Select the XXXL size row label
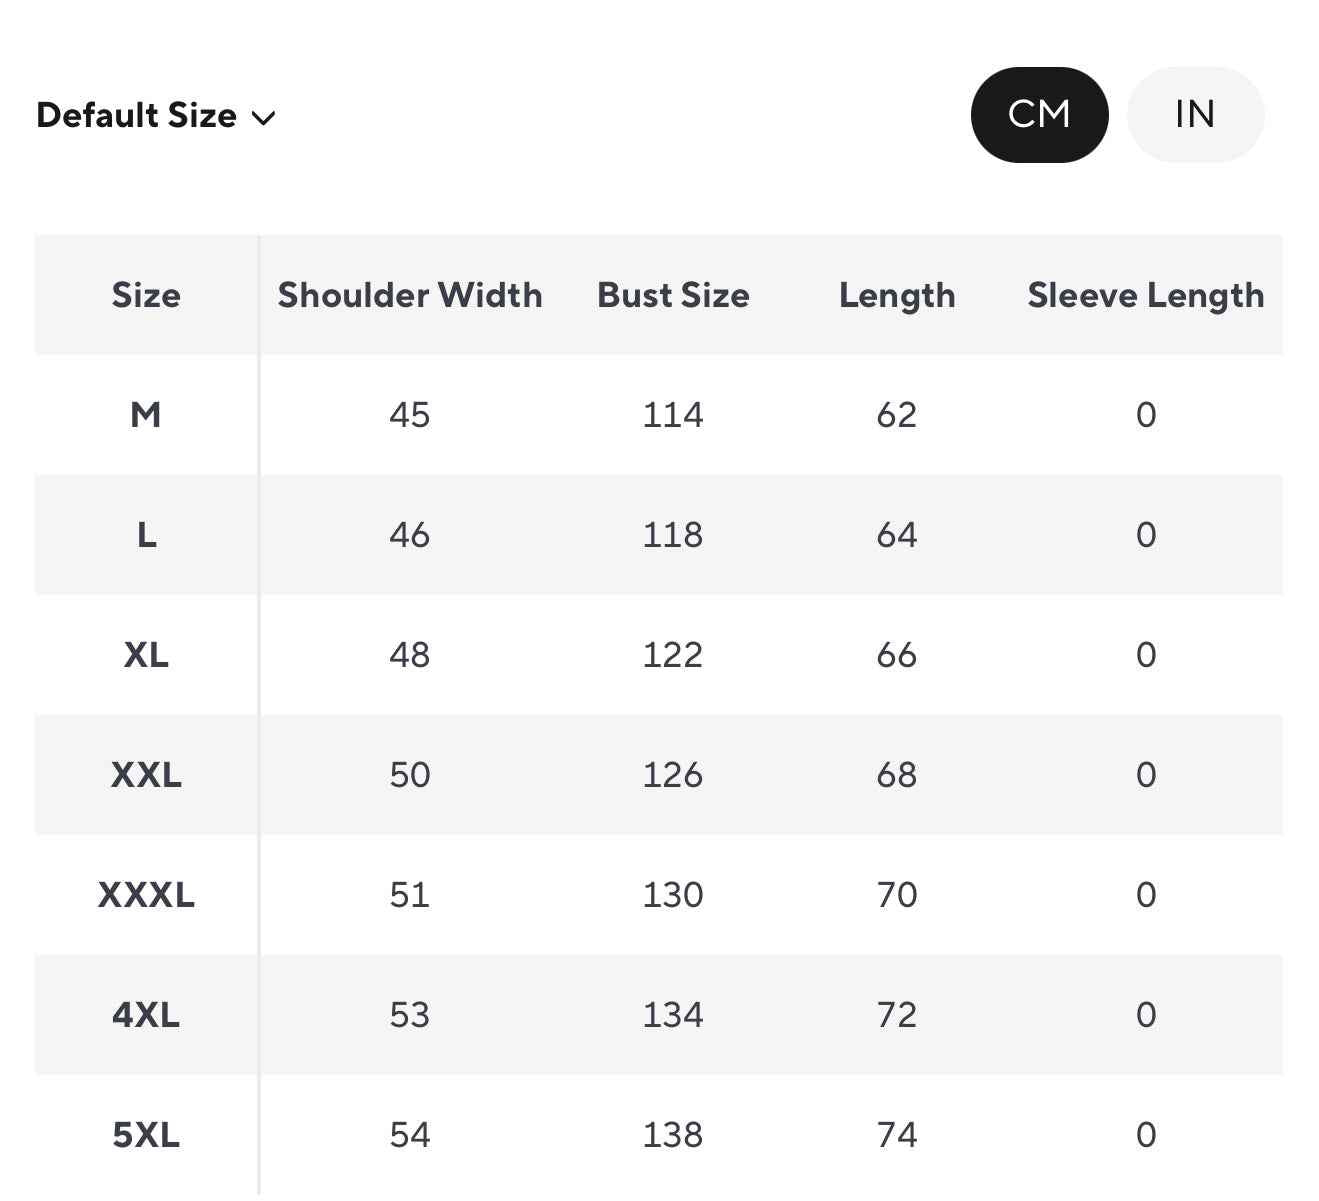The height and width of the screenshot is (1201, 1319). [146, 895]
